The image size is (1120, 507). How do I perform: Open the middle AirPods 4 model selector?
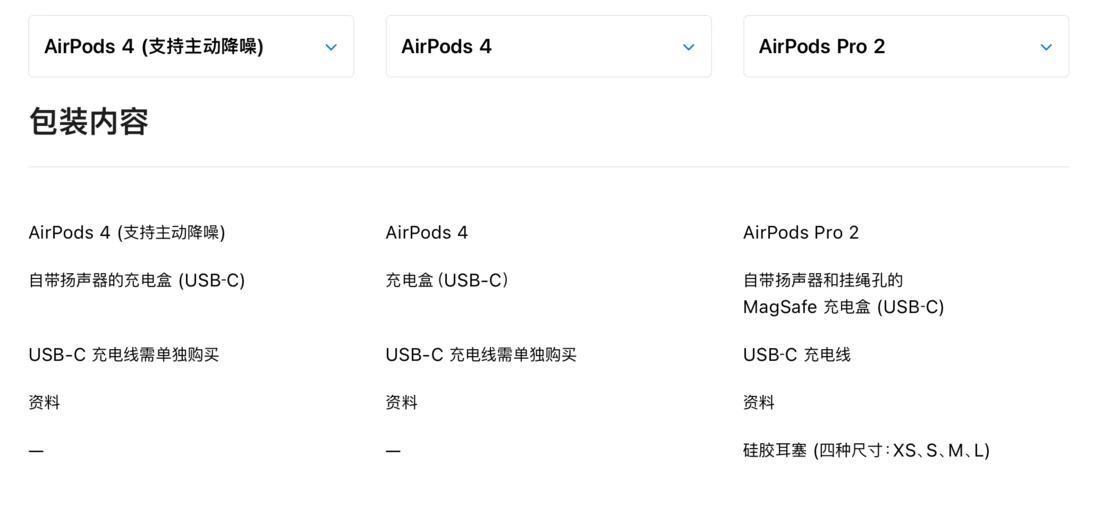click(x=548, y=46)
